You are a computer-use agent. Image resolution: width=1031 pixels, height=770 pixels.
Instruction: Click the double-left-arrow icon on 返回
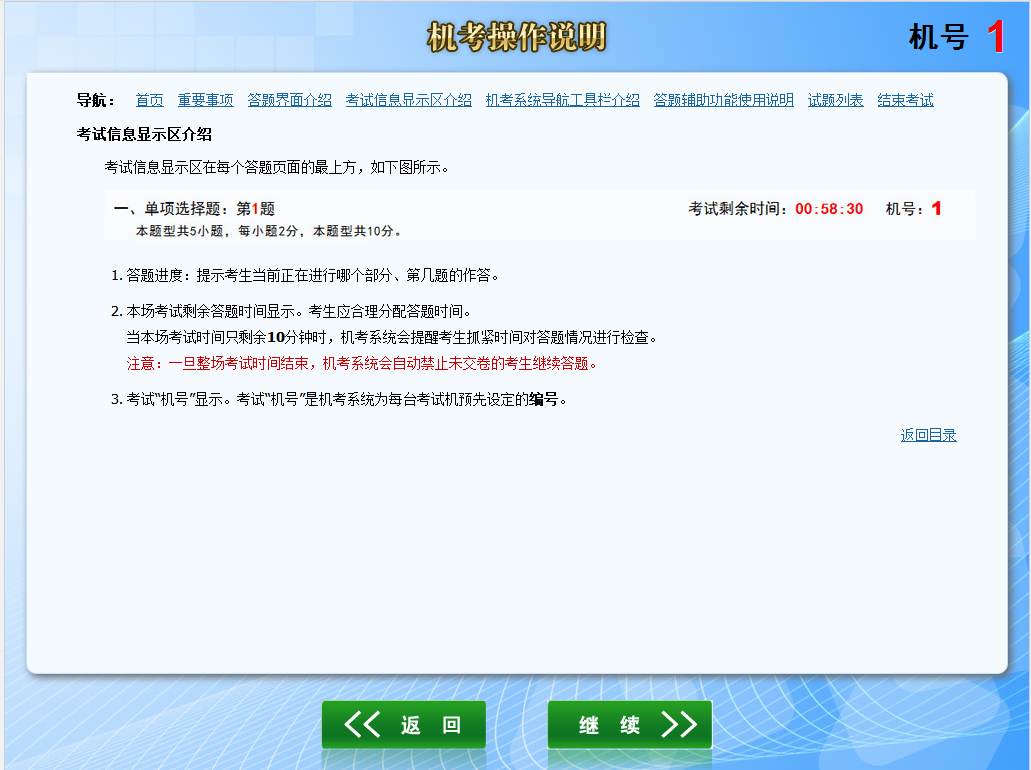coord(363,725)
